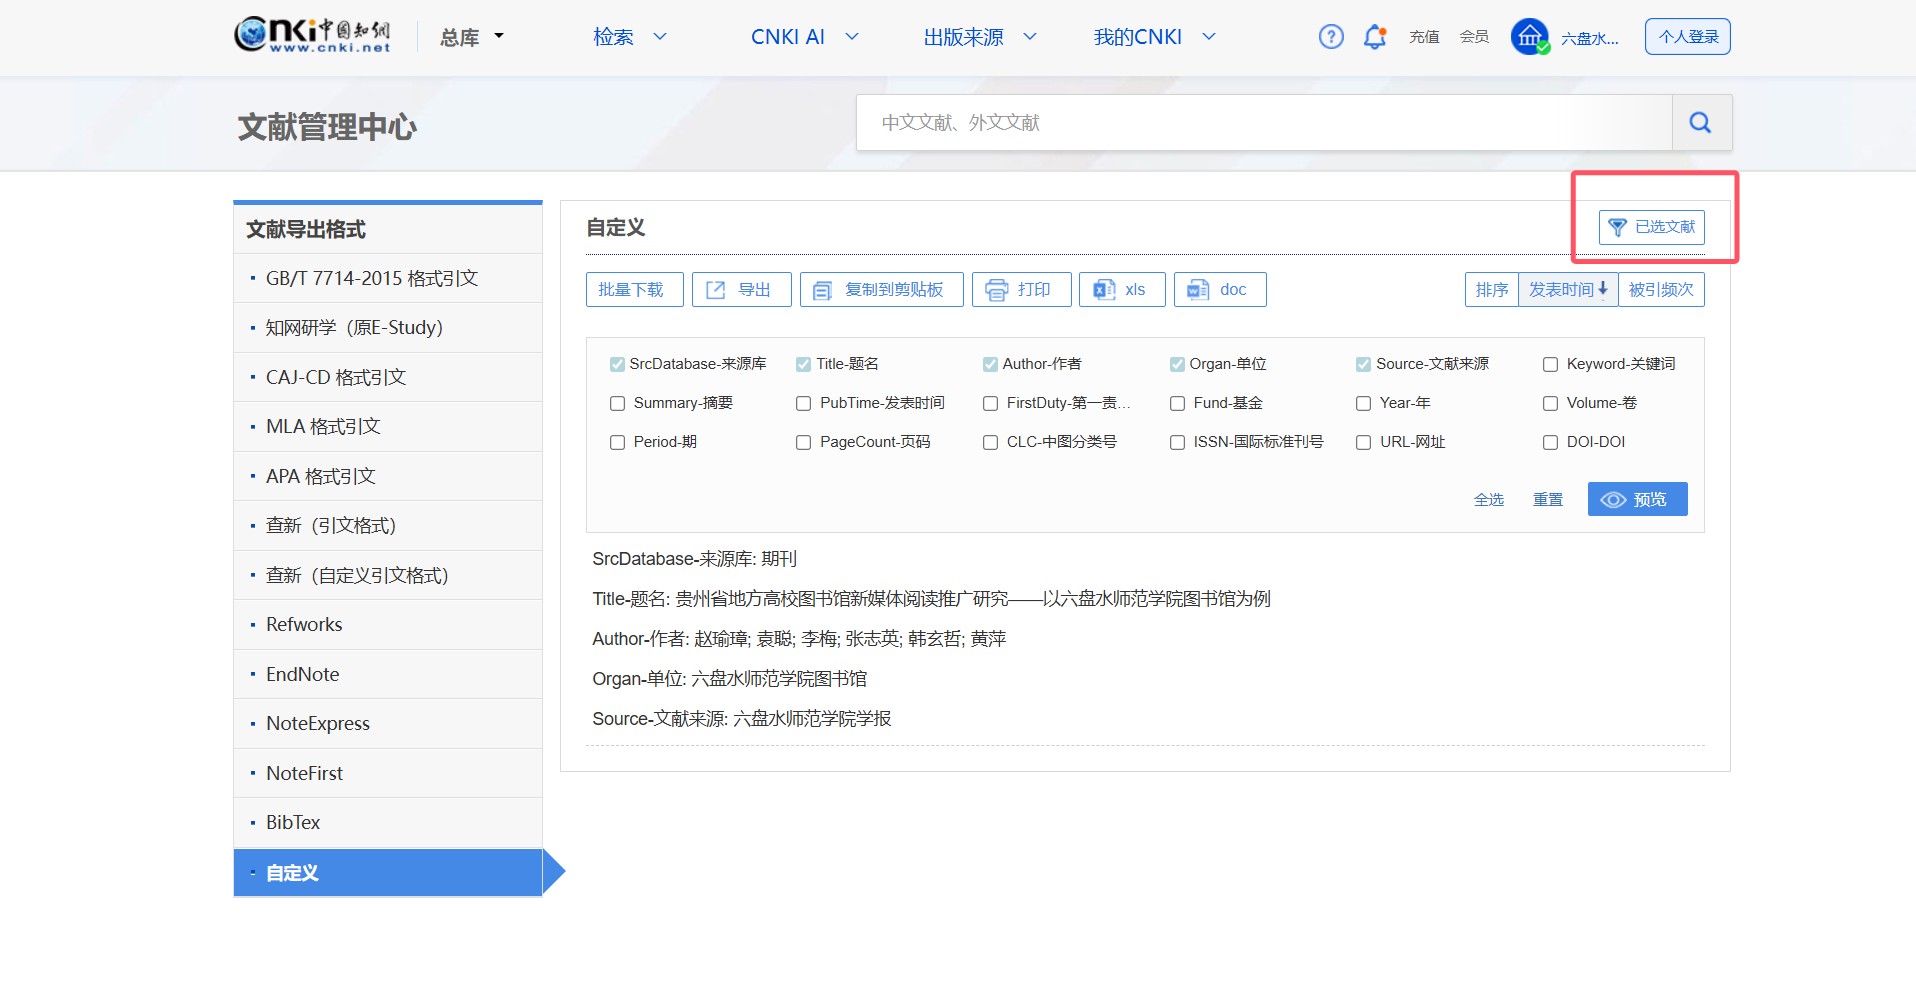The width and height of the screenshot is (1916, 995).
Task: Enable the Keyword-关键词 checkbox
Action: (1550, 365)
